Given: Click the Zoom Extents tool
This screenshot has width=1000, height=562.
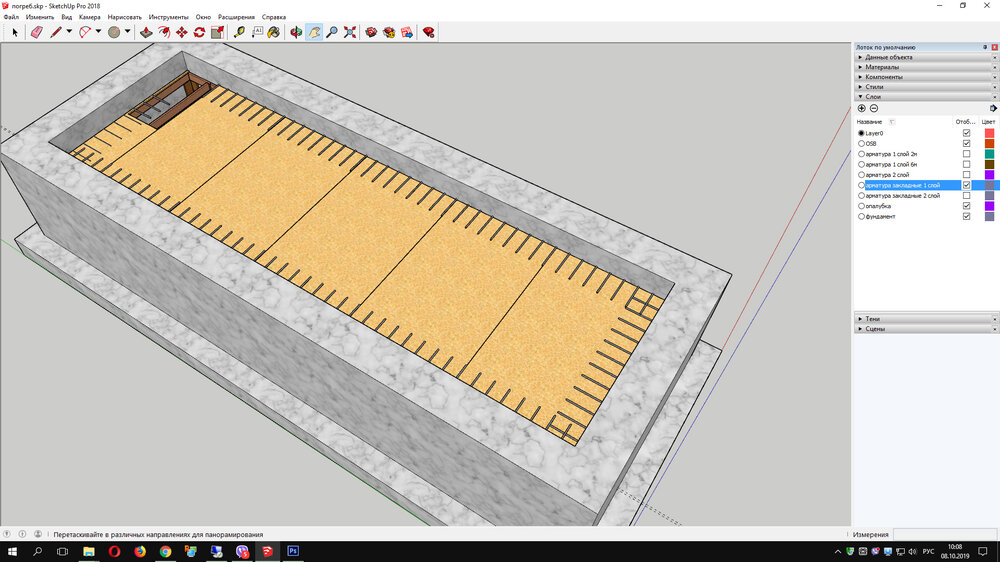Looking at the screenshot, I should pos(349,32).
